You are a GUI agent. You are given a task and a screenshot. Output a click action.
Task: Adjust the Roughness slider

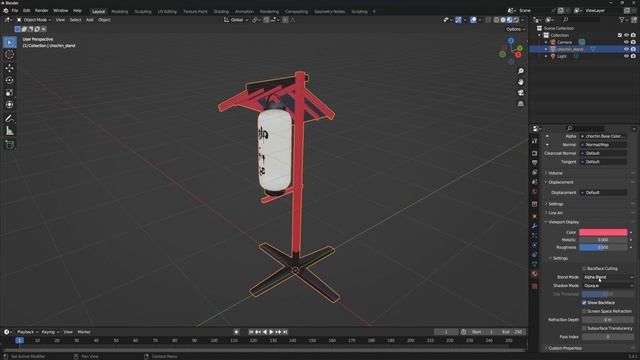click(x=603, y=247)
